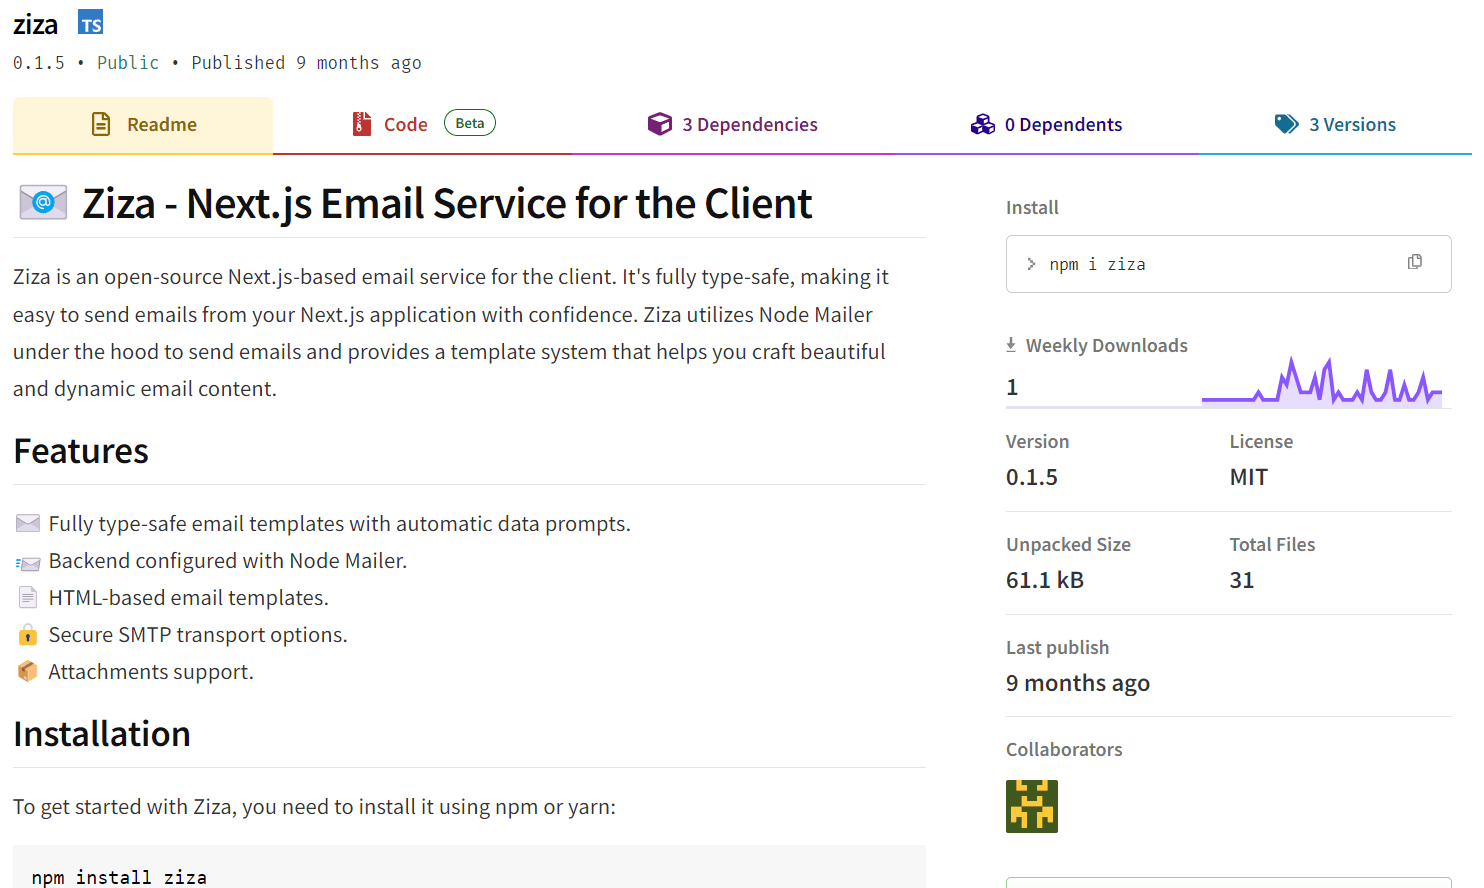Switch to the Code tab
Image resolution: width=1484 pixels, height=888 pixels.
[405, 125]
